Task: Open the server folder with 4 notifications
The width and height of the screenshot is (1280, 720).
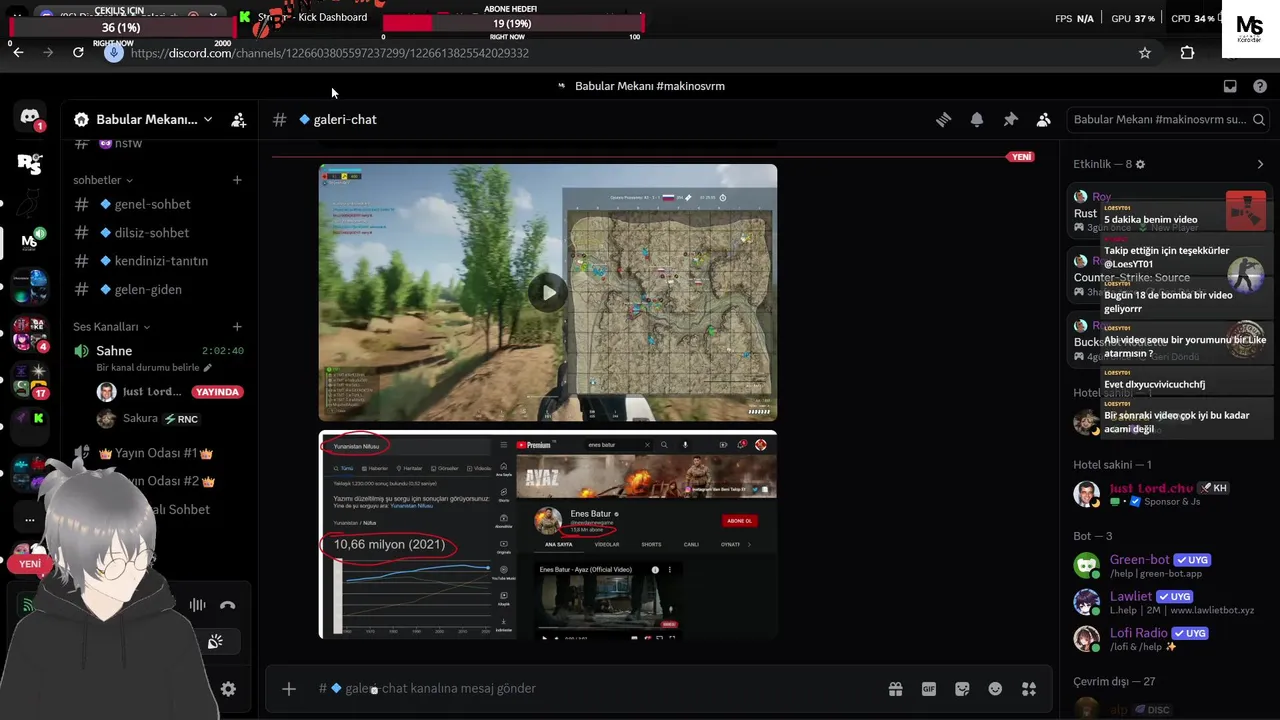Action: [x=30, y=334]
